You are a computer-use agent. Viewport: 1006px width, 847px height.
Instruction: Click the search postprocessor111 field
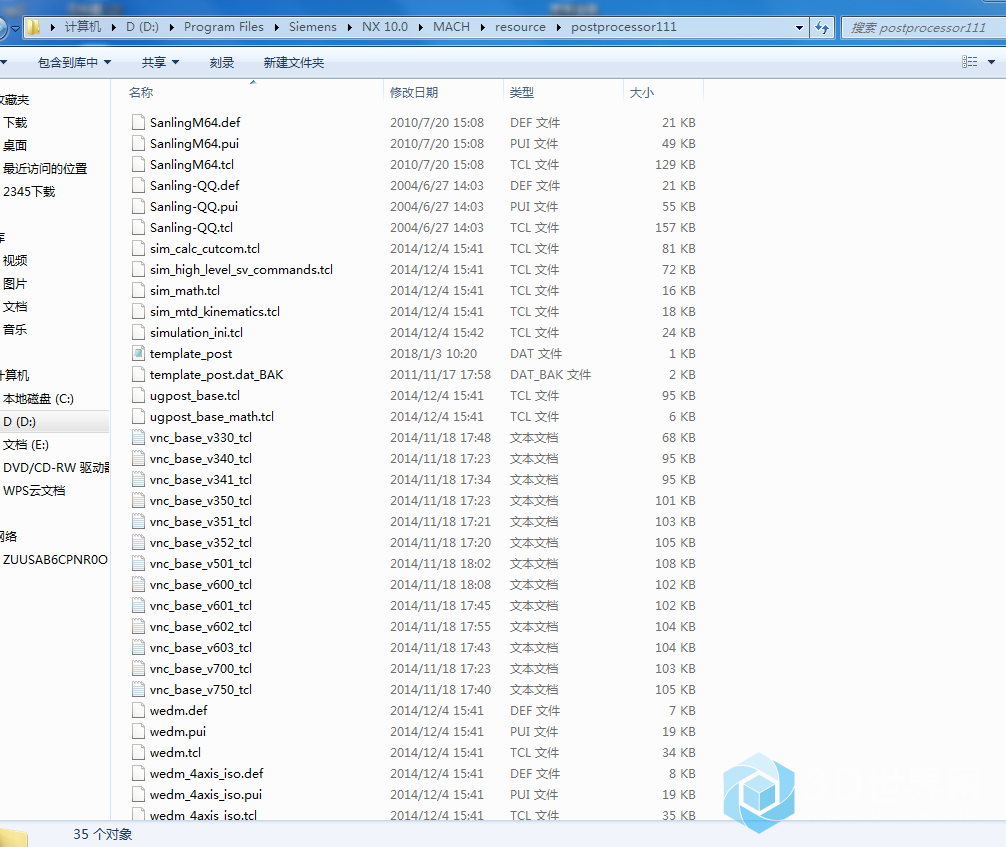tap(924, 28)
